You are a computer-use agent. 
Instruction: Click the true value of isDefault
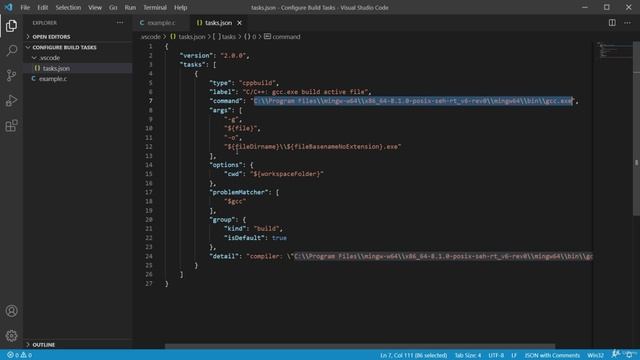tap(279, 238)
